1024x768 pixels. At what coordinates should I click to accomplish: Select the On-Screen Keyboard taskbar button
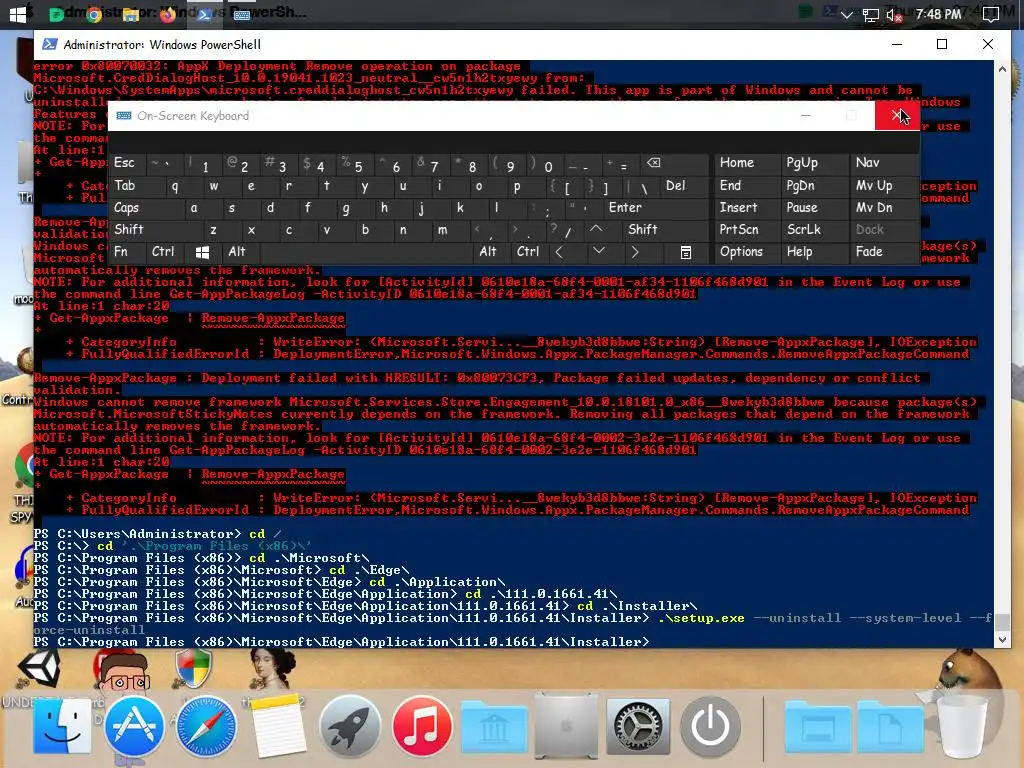[242, 14]
